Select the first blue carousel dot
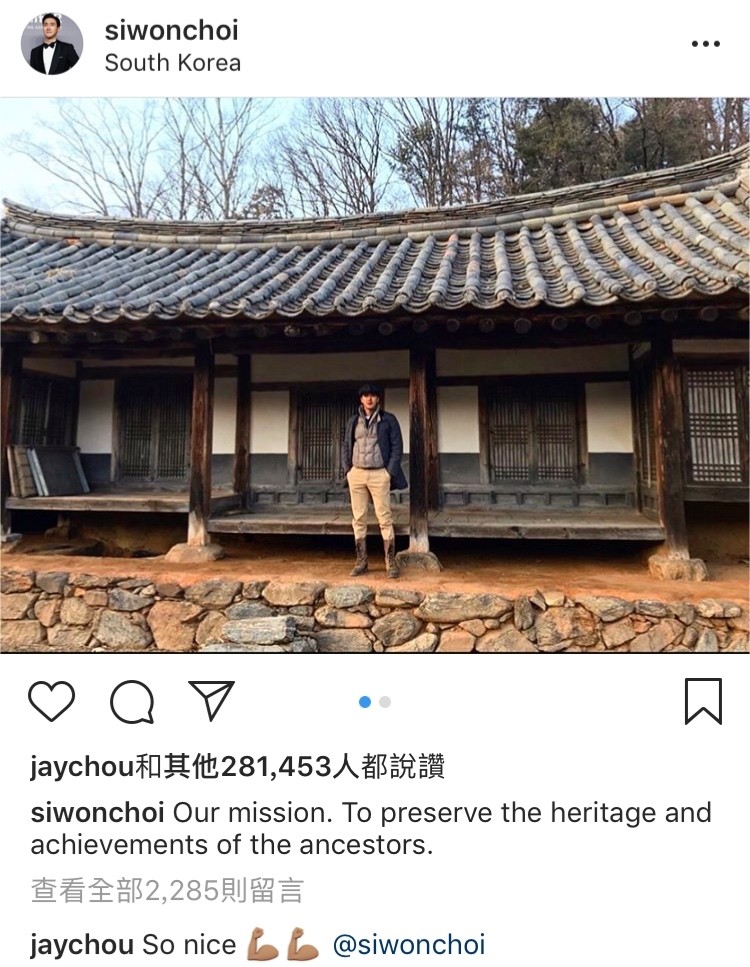 pyautogui.click(x=365, y=702)
